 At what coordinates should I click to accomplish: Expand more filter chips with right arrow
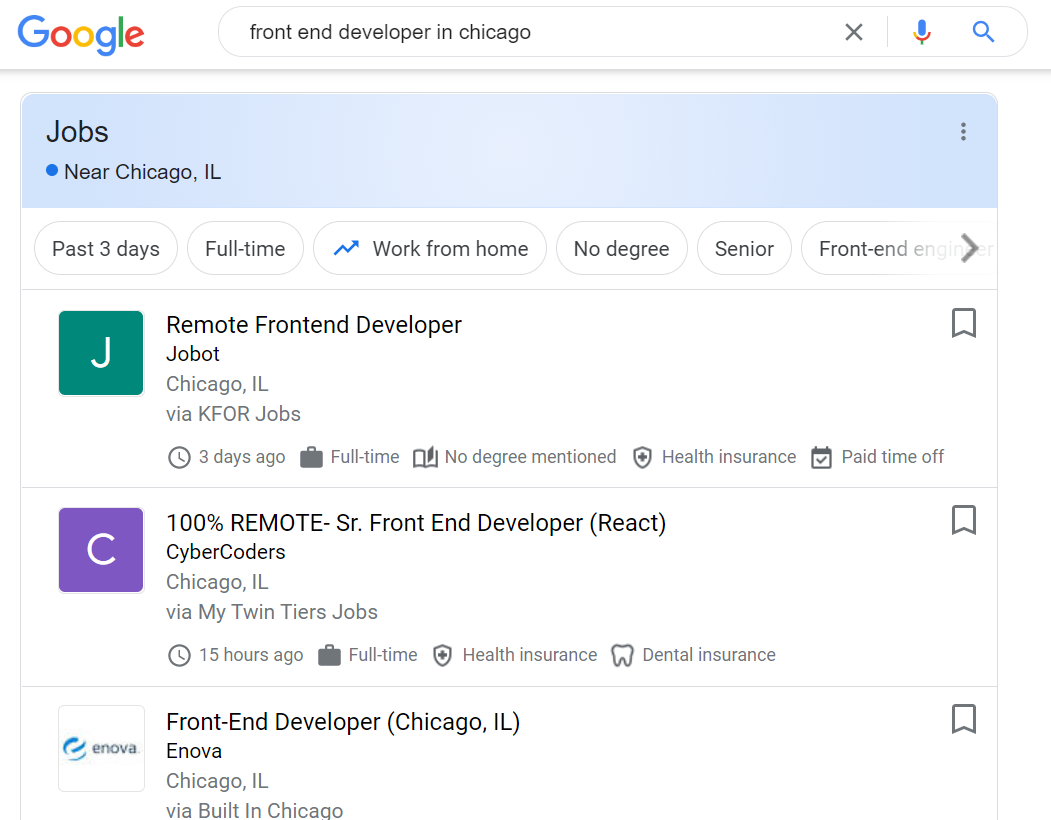click(x=968, y=248)
